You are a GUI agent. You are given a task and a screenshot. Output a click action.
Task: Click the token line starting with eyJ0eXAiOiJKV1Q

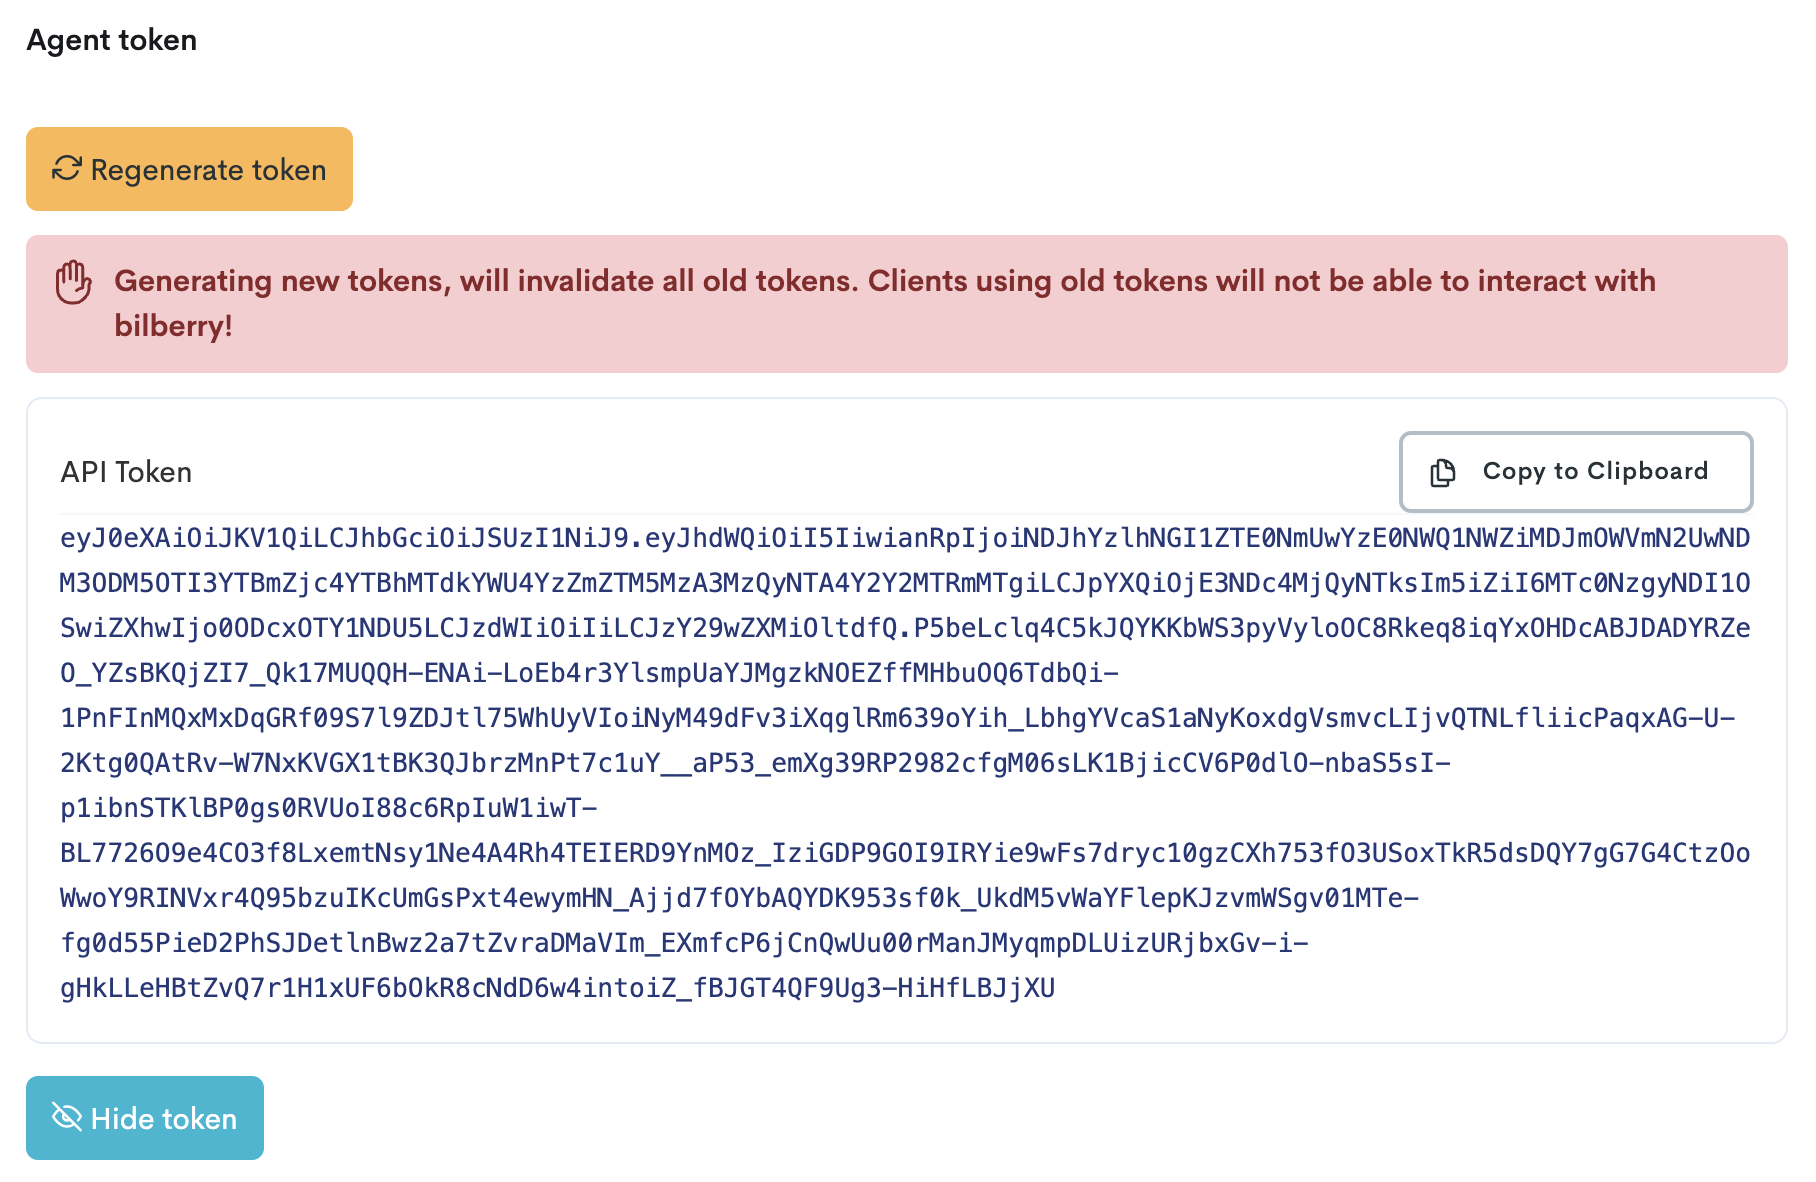click(x=905, y=538)
